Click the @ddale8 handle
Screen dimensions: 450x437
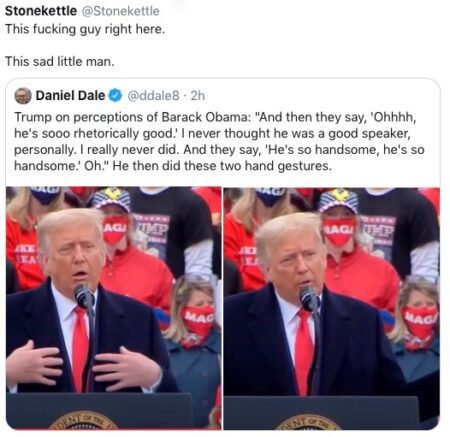(x=153, y=96)
